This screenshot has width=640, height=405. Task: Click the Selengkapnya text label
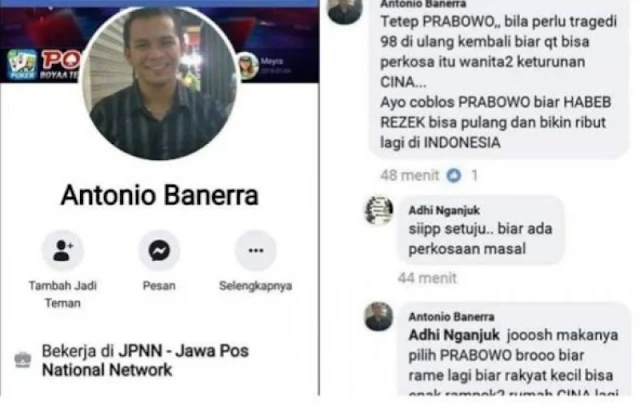point(256,286)
